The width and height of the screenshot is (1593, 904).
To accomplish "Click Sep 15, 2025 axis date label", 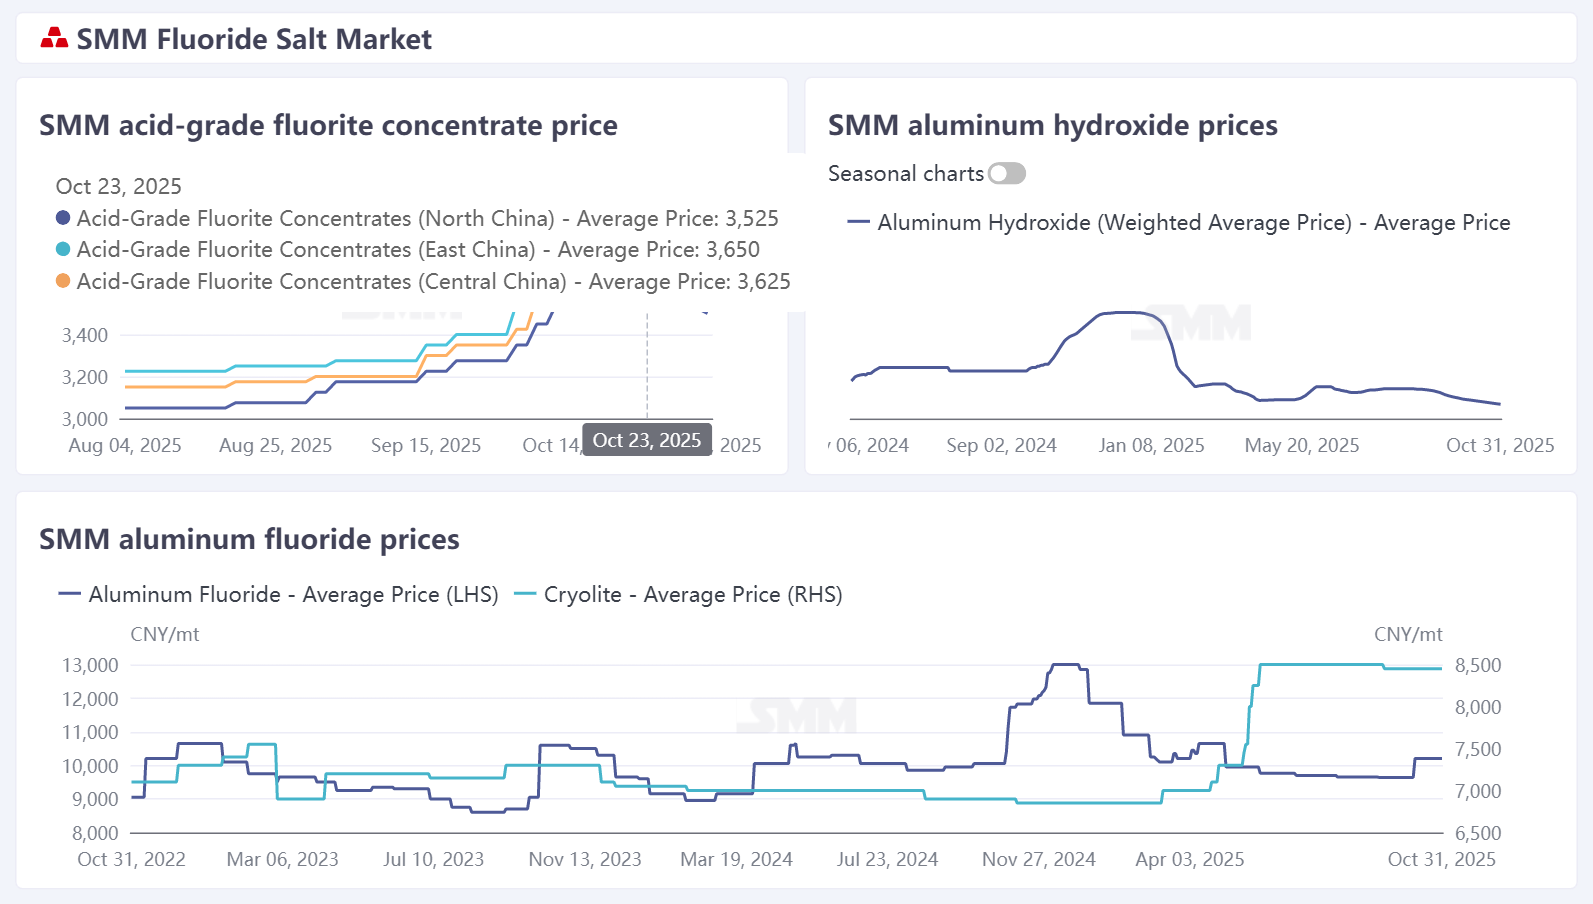I will [426, 446].
